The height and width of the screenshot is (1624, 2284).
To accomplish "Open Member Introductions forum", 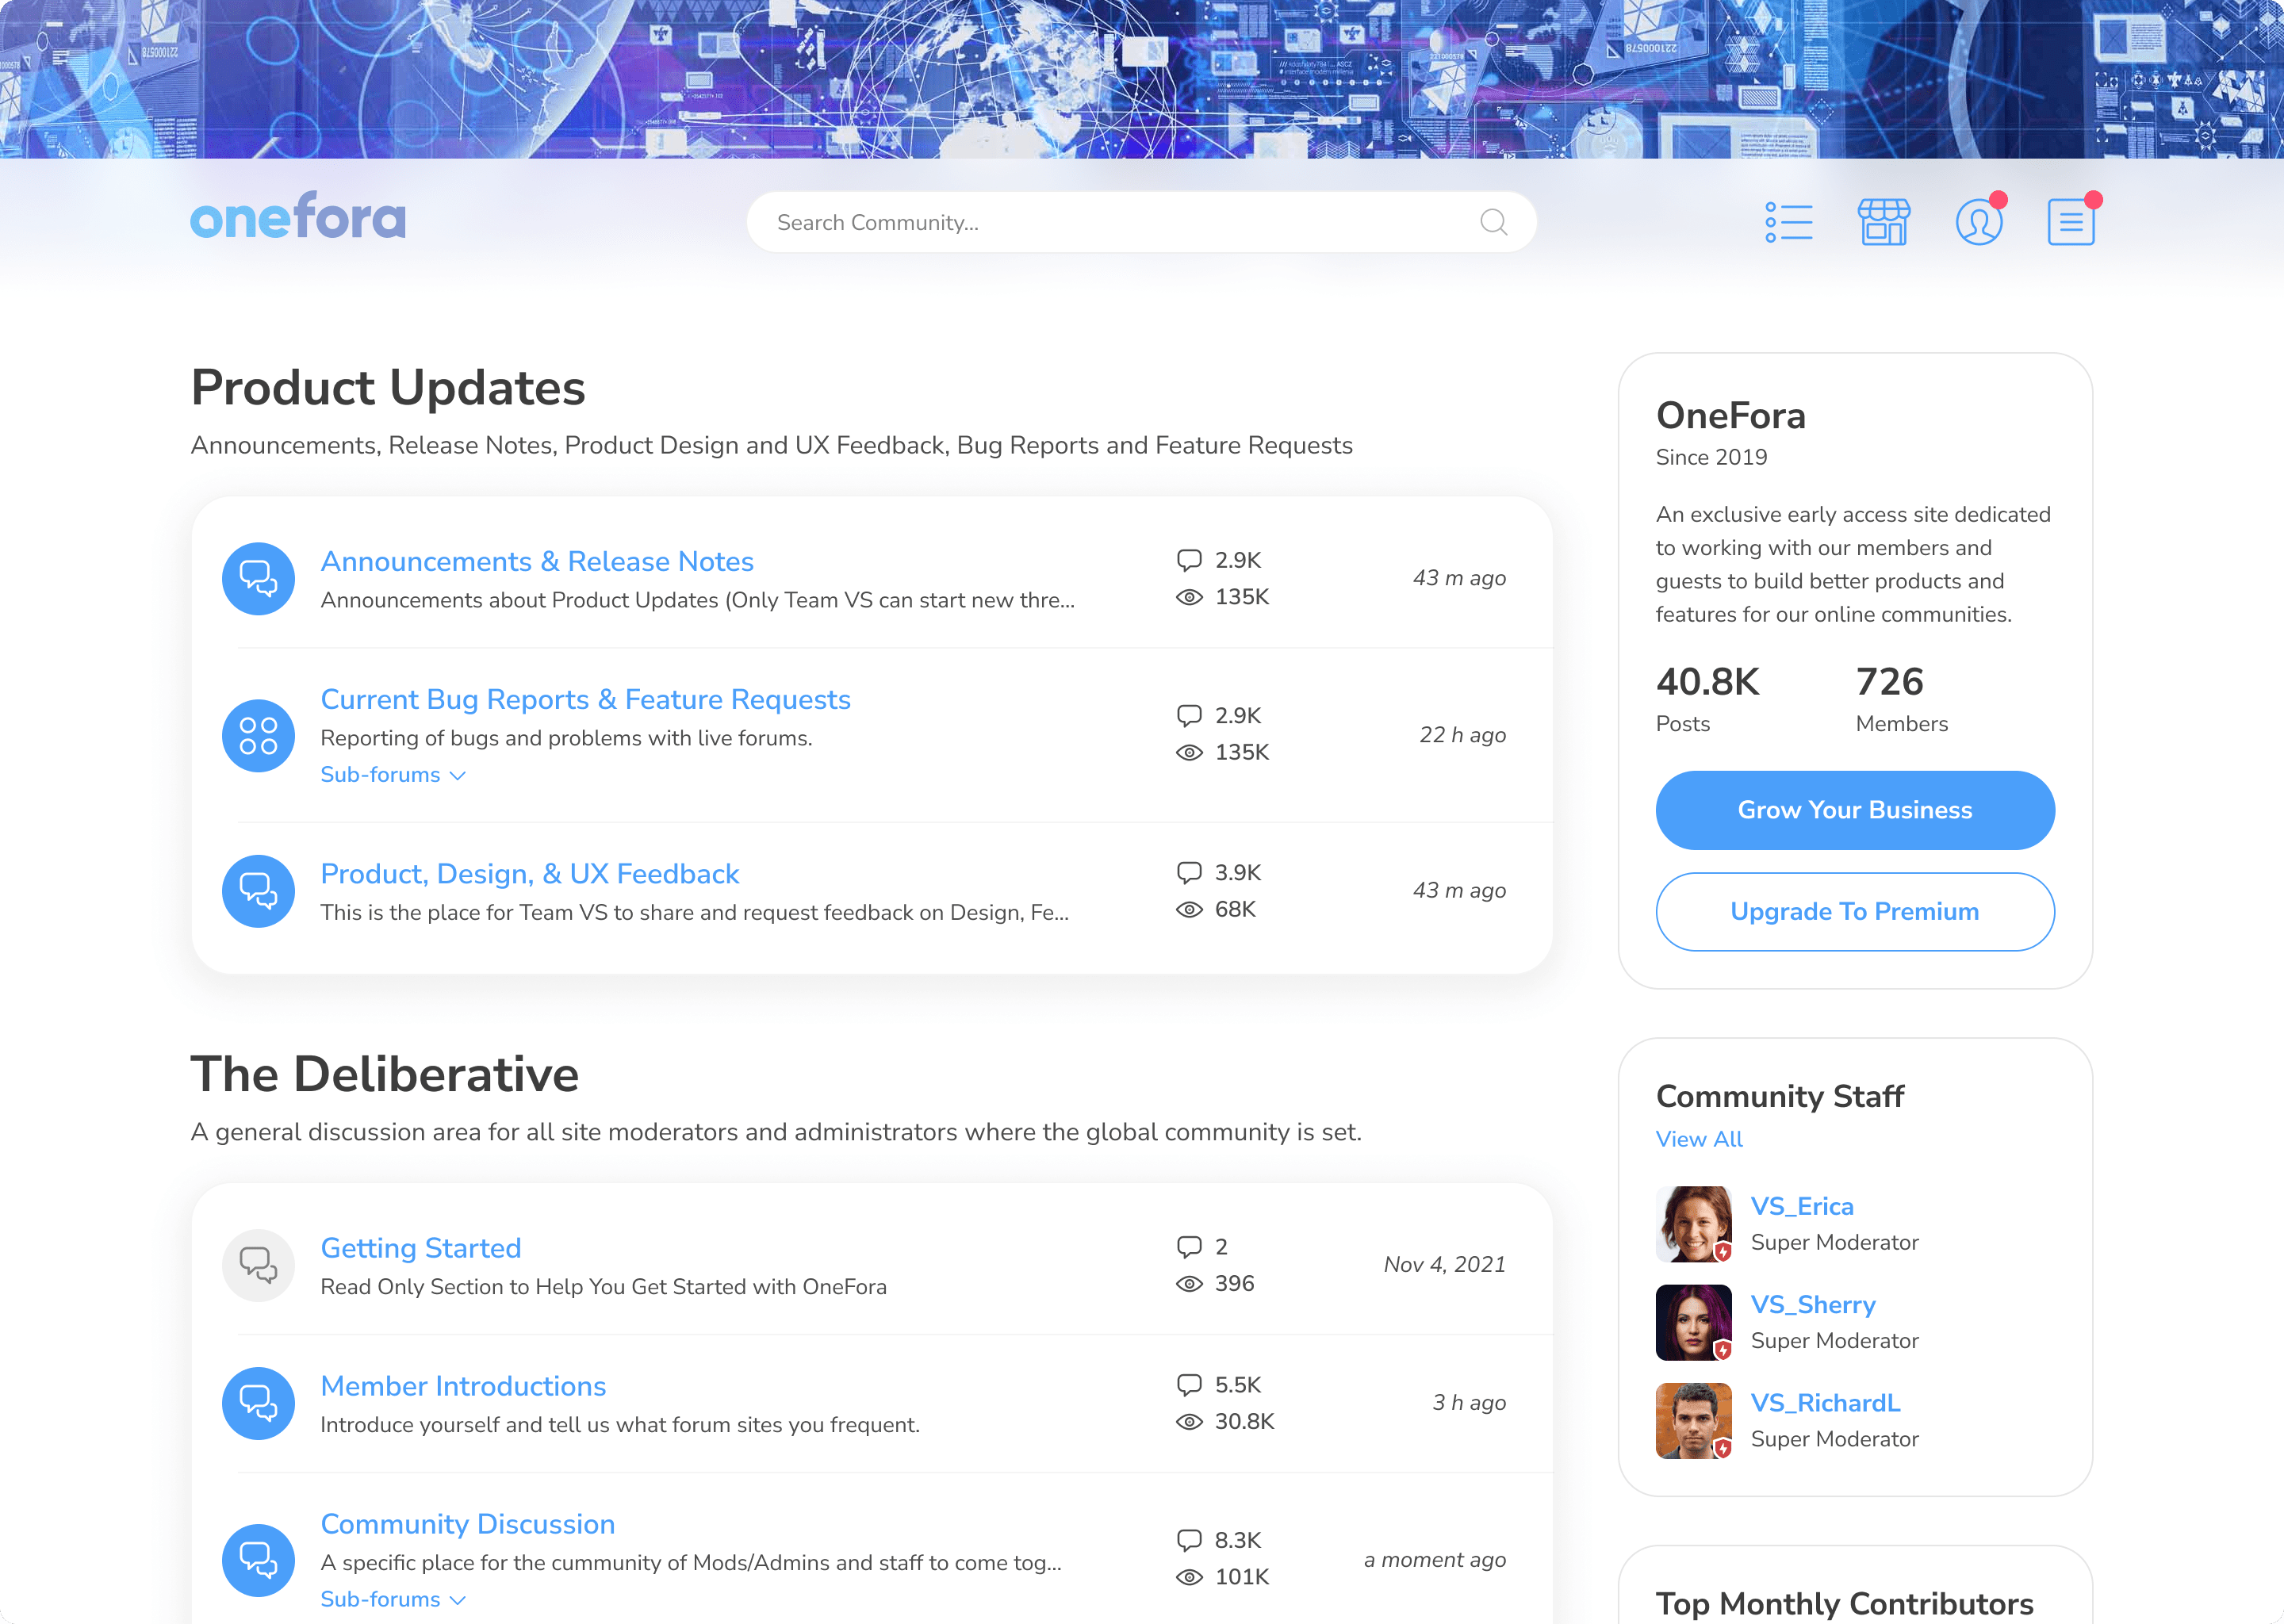I will coord(463,1386).
